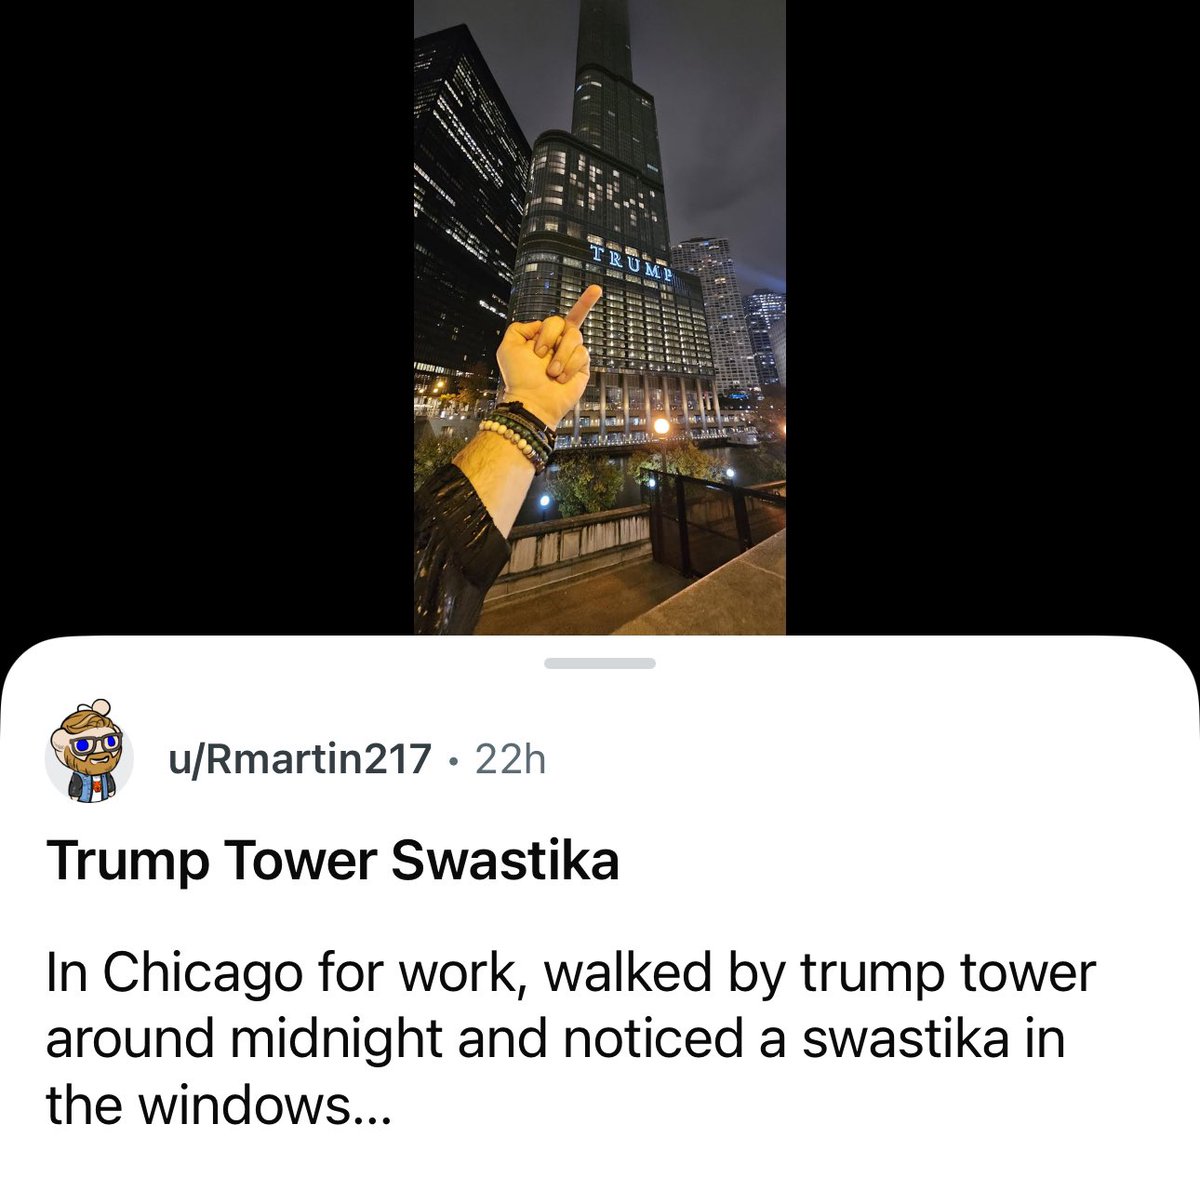The image size is (1200, 1178).
Task: Tap 'the windows' at the end of text
Action: (195, 1105)
